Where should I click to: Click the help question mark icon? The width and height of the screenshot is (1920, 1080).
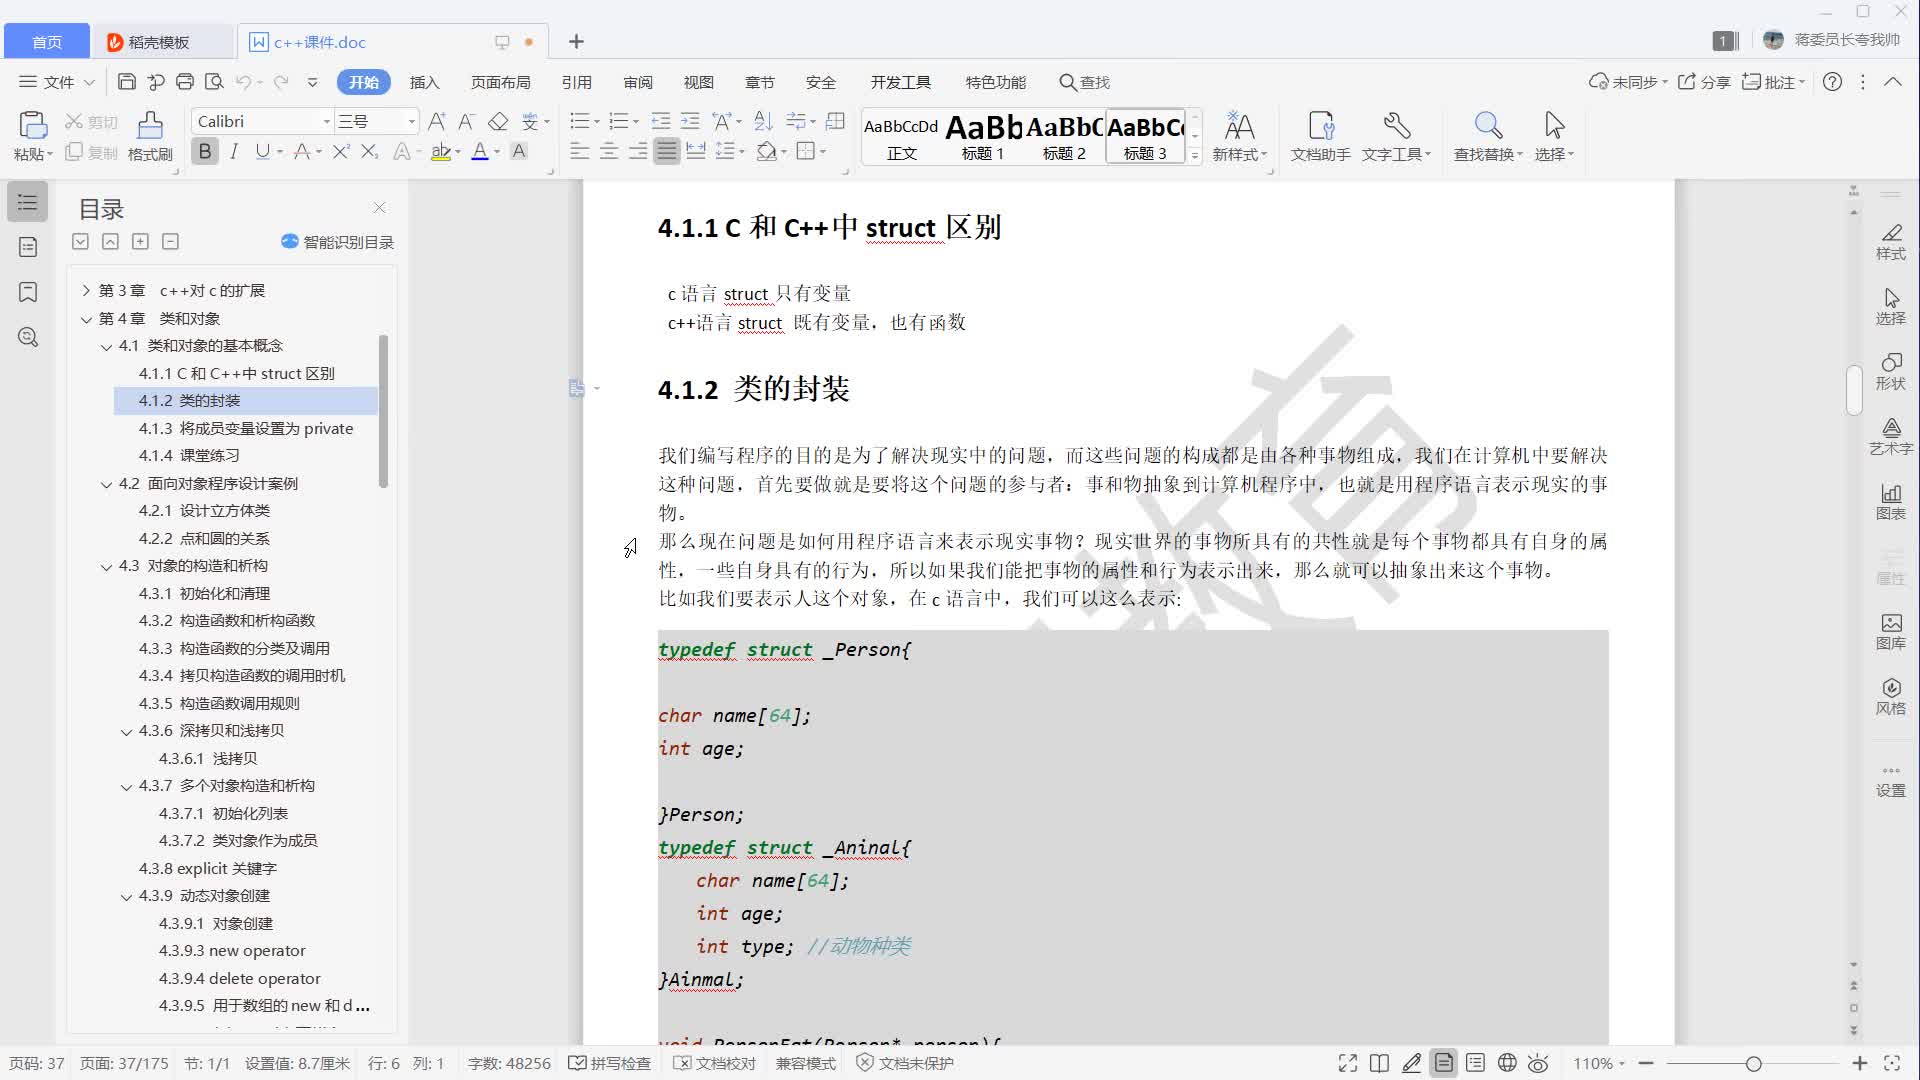click(x=1832, y=82)
